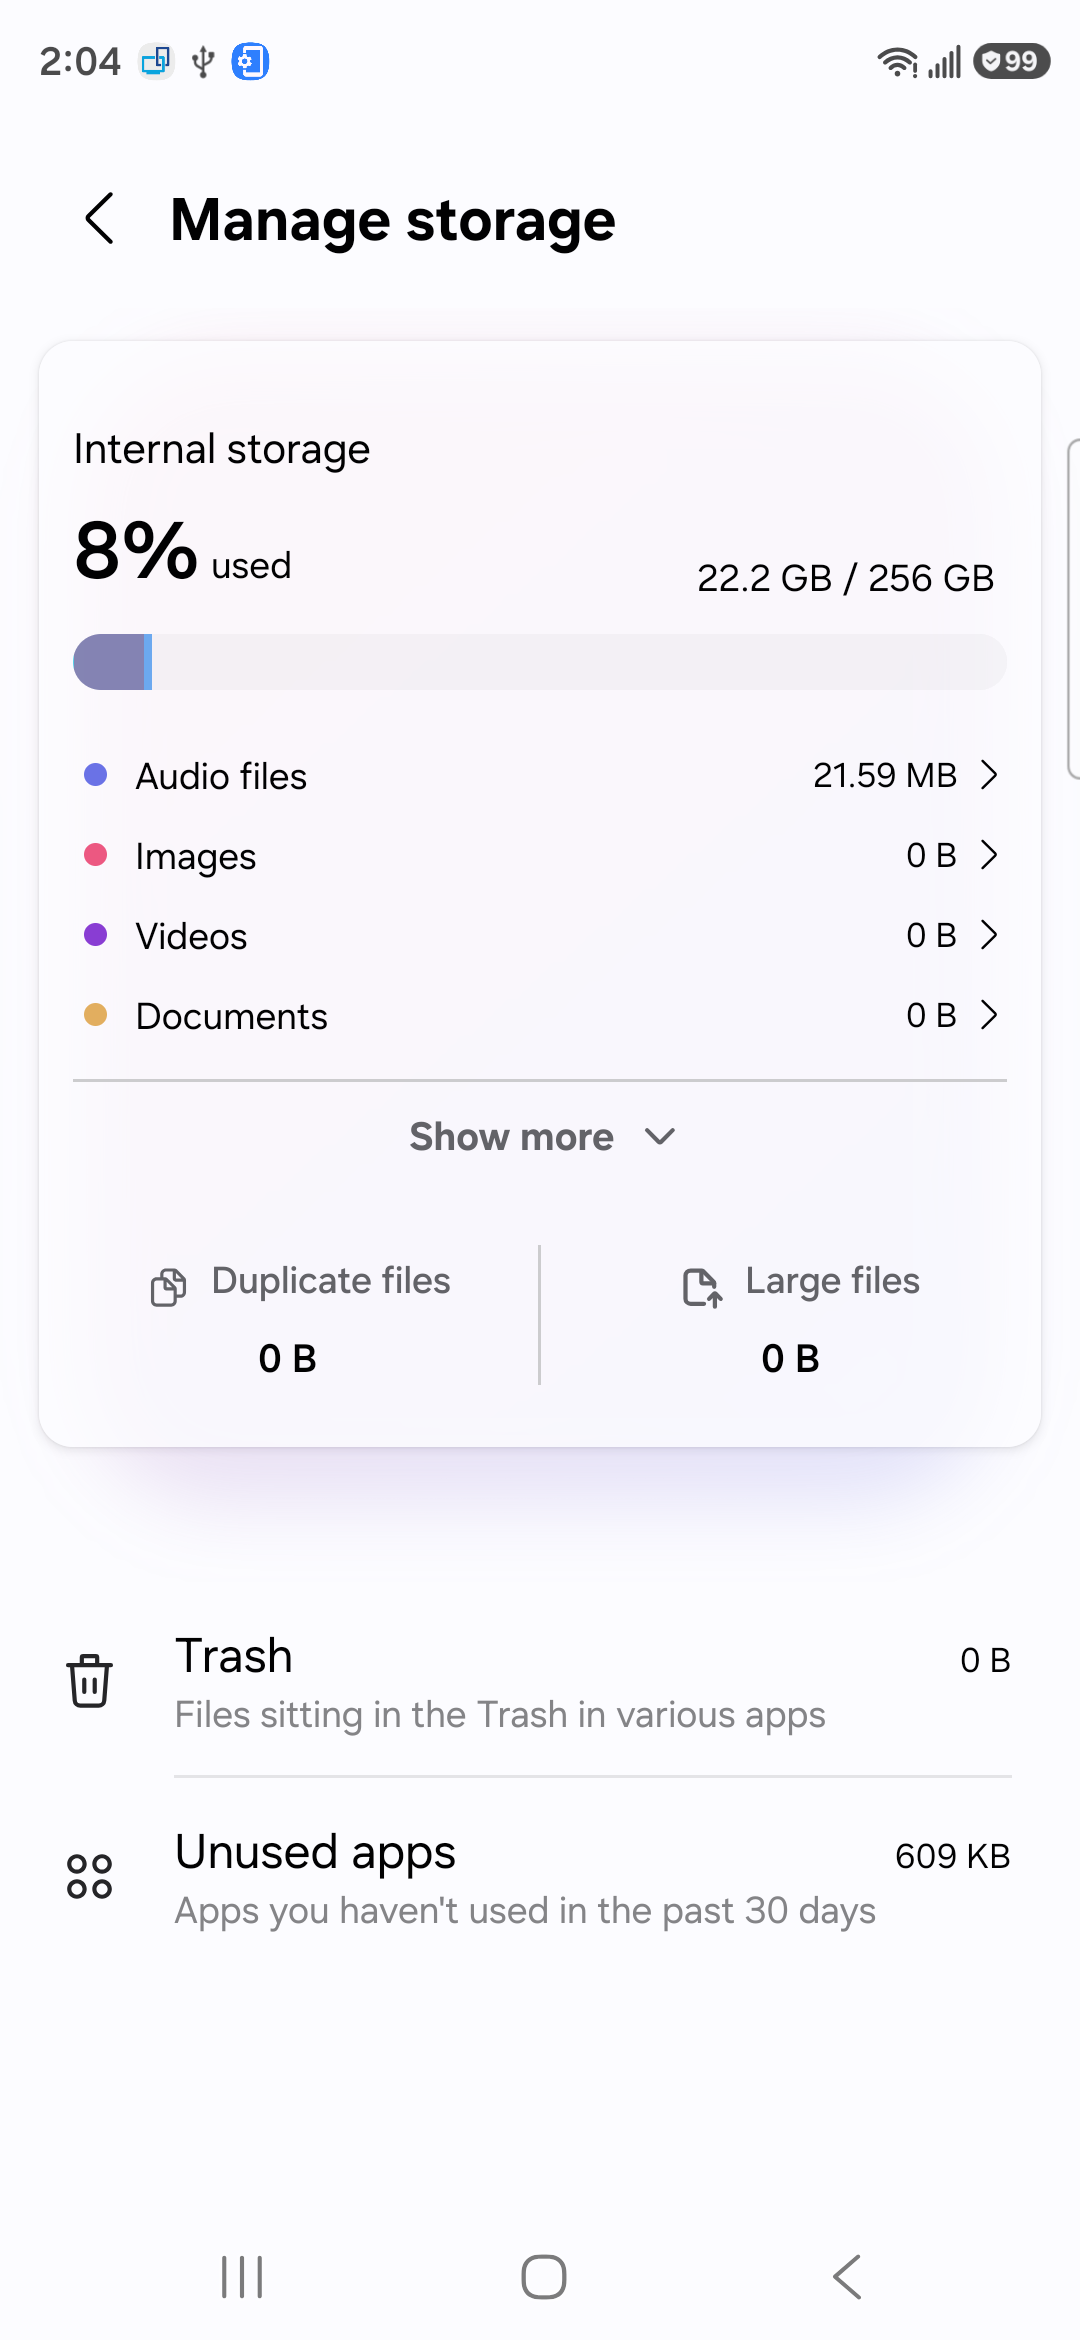Open Images category chevron
This screenshot has width=1080, height=2340.
point(989,855)
